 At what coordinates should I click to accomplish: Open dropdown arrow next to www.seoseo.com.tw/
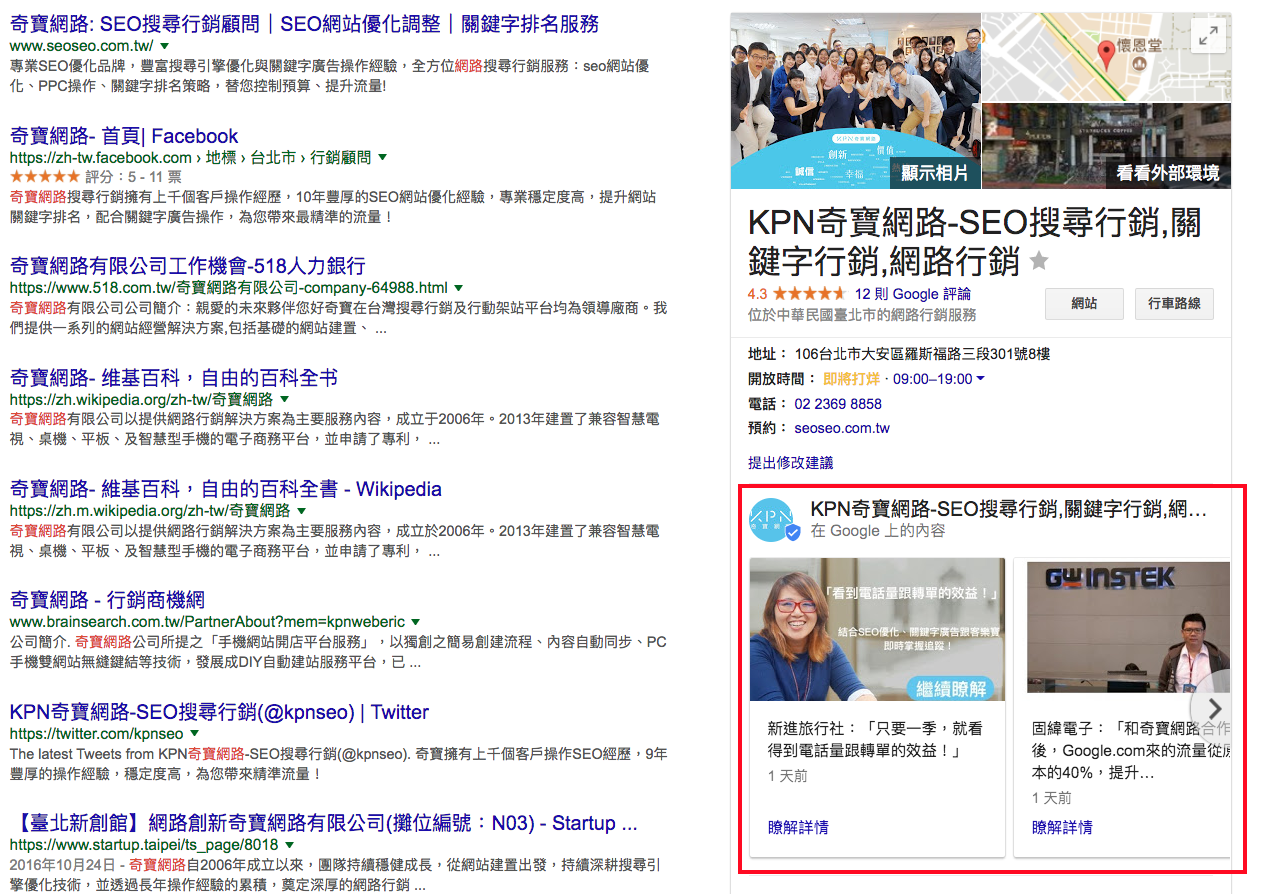tap(165, 47)
